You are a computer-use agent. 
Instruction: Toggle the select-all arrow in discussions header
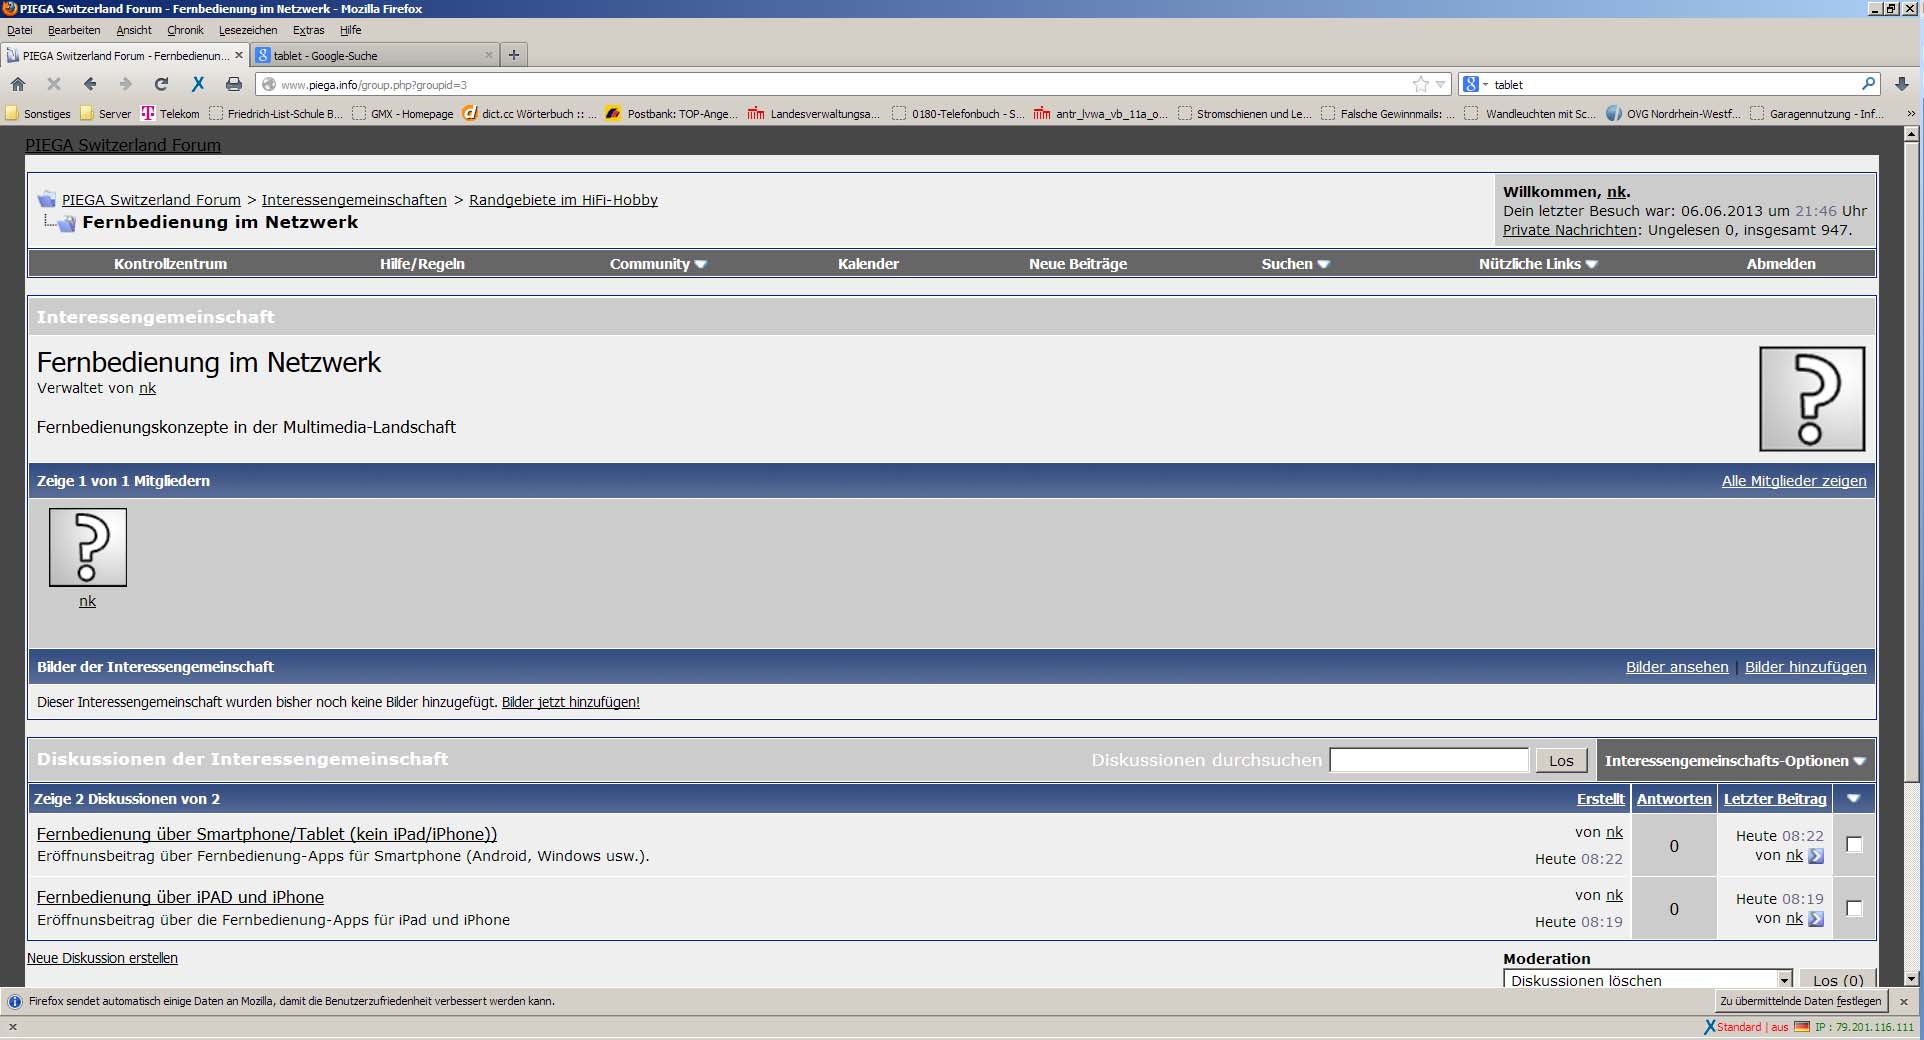click(x=1853, y=799)
